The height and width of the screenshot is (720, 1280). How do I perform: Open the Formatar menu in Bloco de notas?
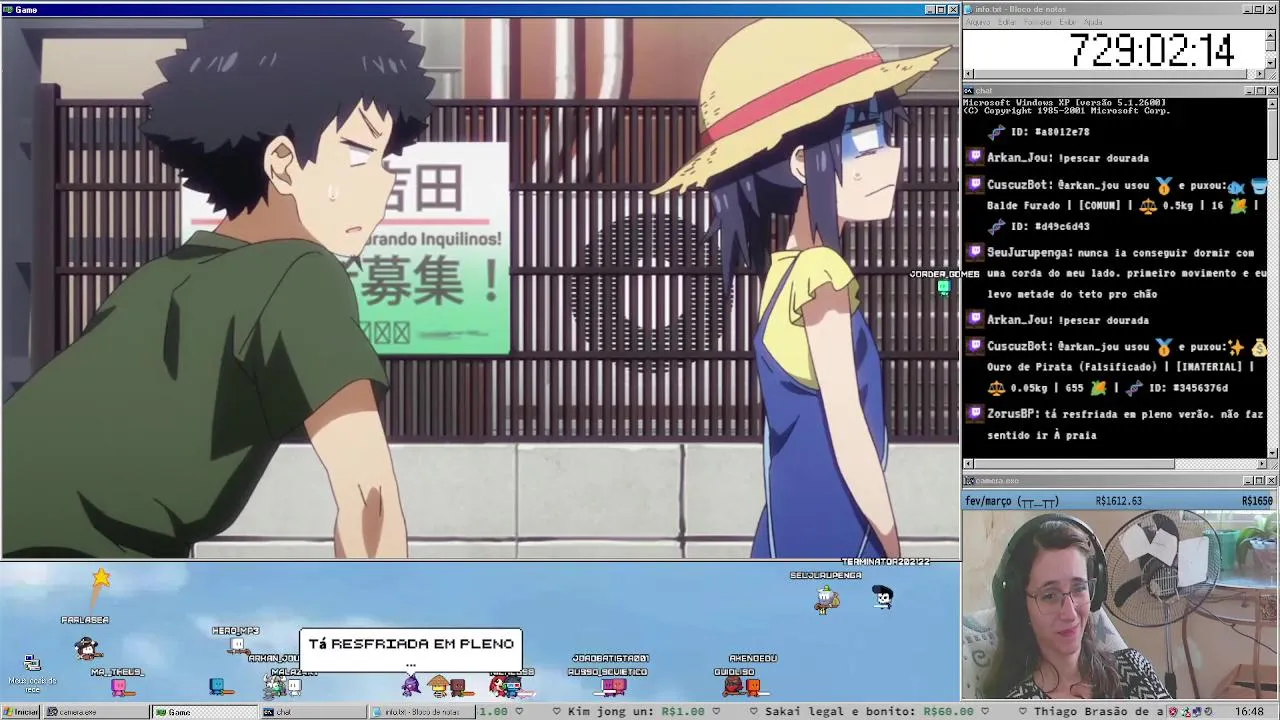click(1038, 22)
